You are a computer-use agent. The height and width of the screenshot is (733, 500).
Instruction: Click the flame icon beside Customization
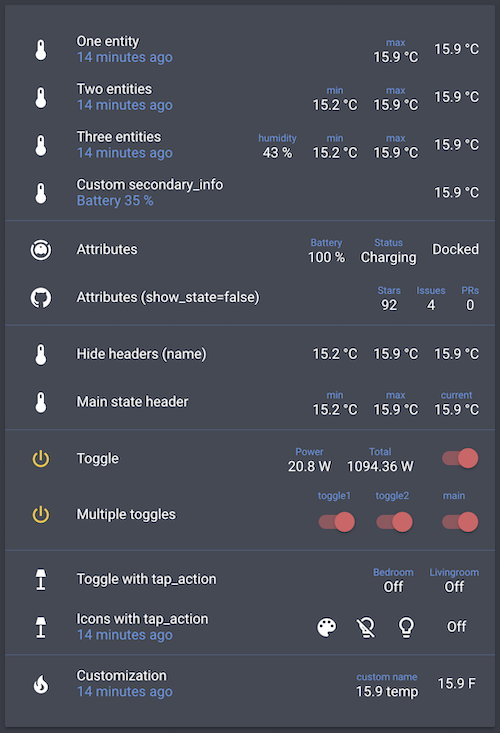(41, 684)
